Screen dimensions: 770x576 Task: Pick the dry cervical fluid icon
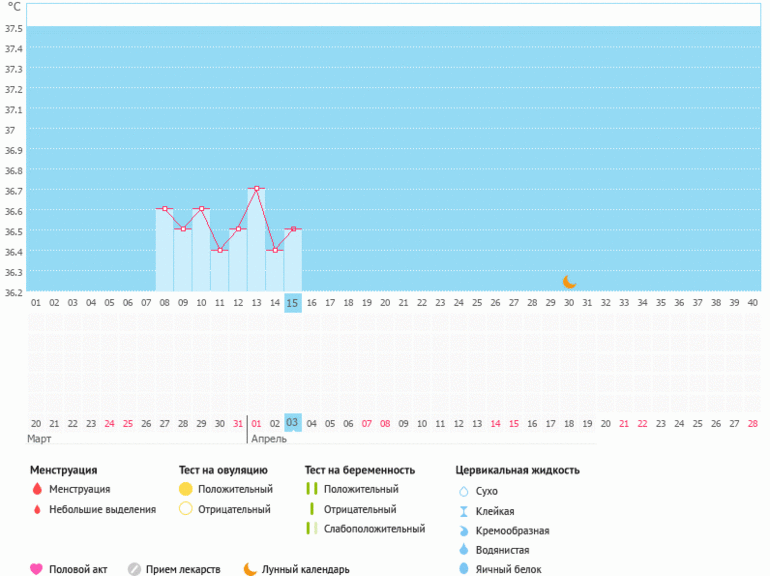pos(463,491)
